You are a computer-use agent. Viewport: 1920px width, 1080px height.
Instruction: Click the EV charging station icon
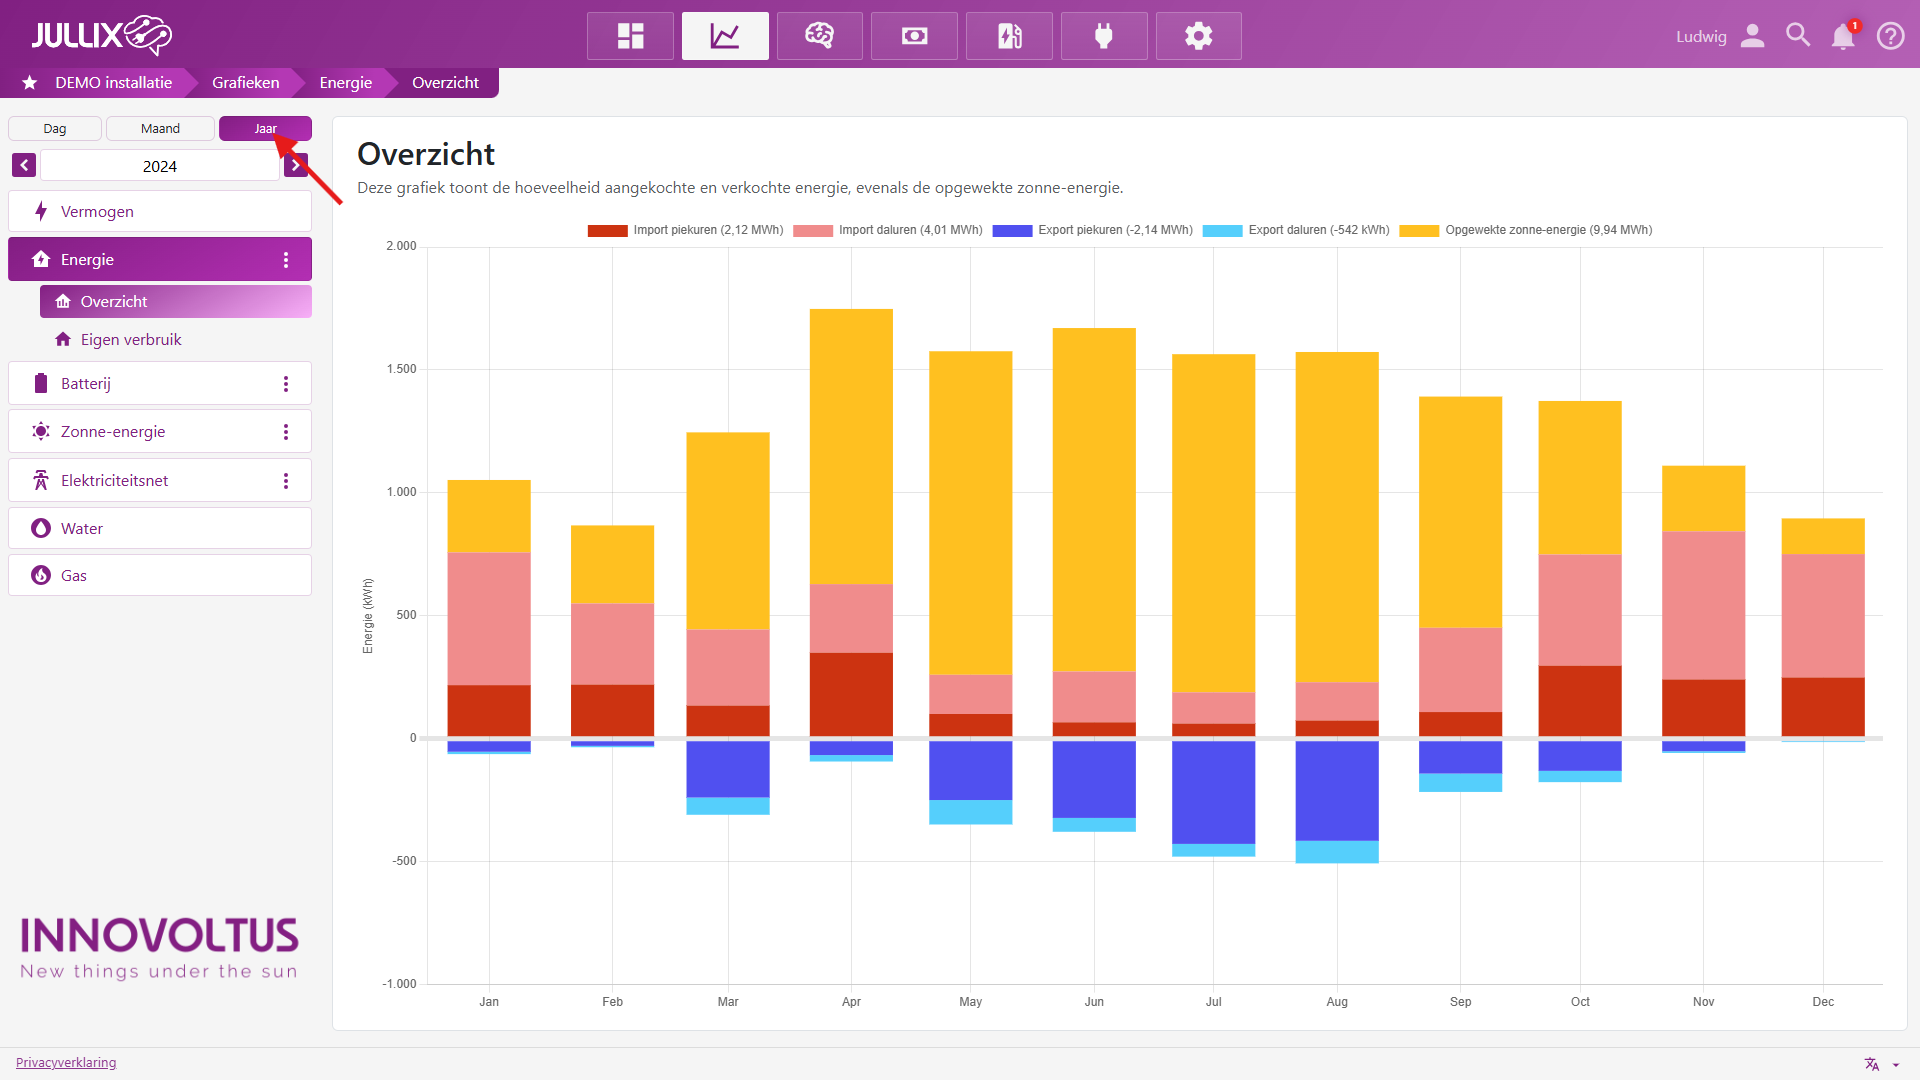[x=1009, y=36]
